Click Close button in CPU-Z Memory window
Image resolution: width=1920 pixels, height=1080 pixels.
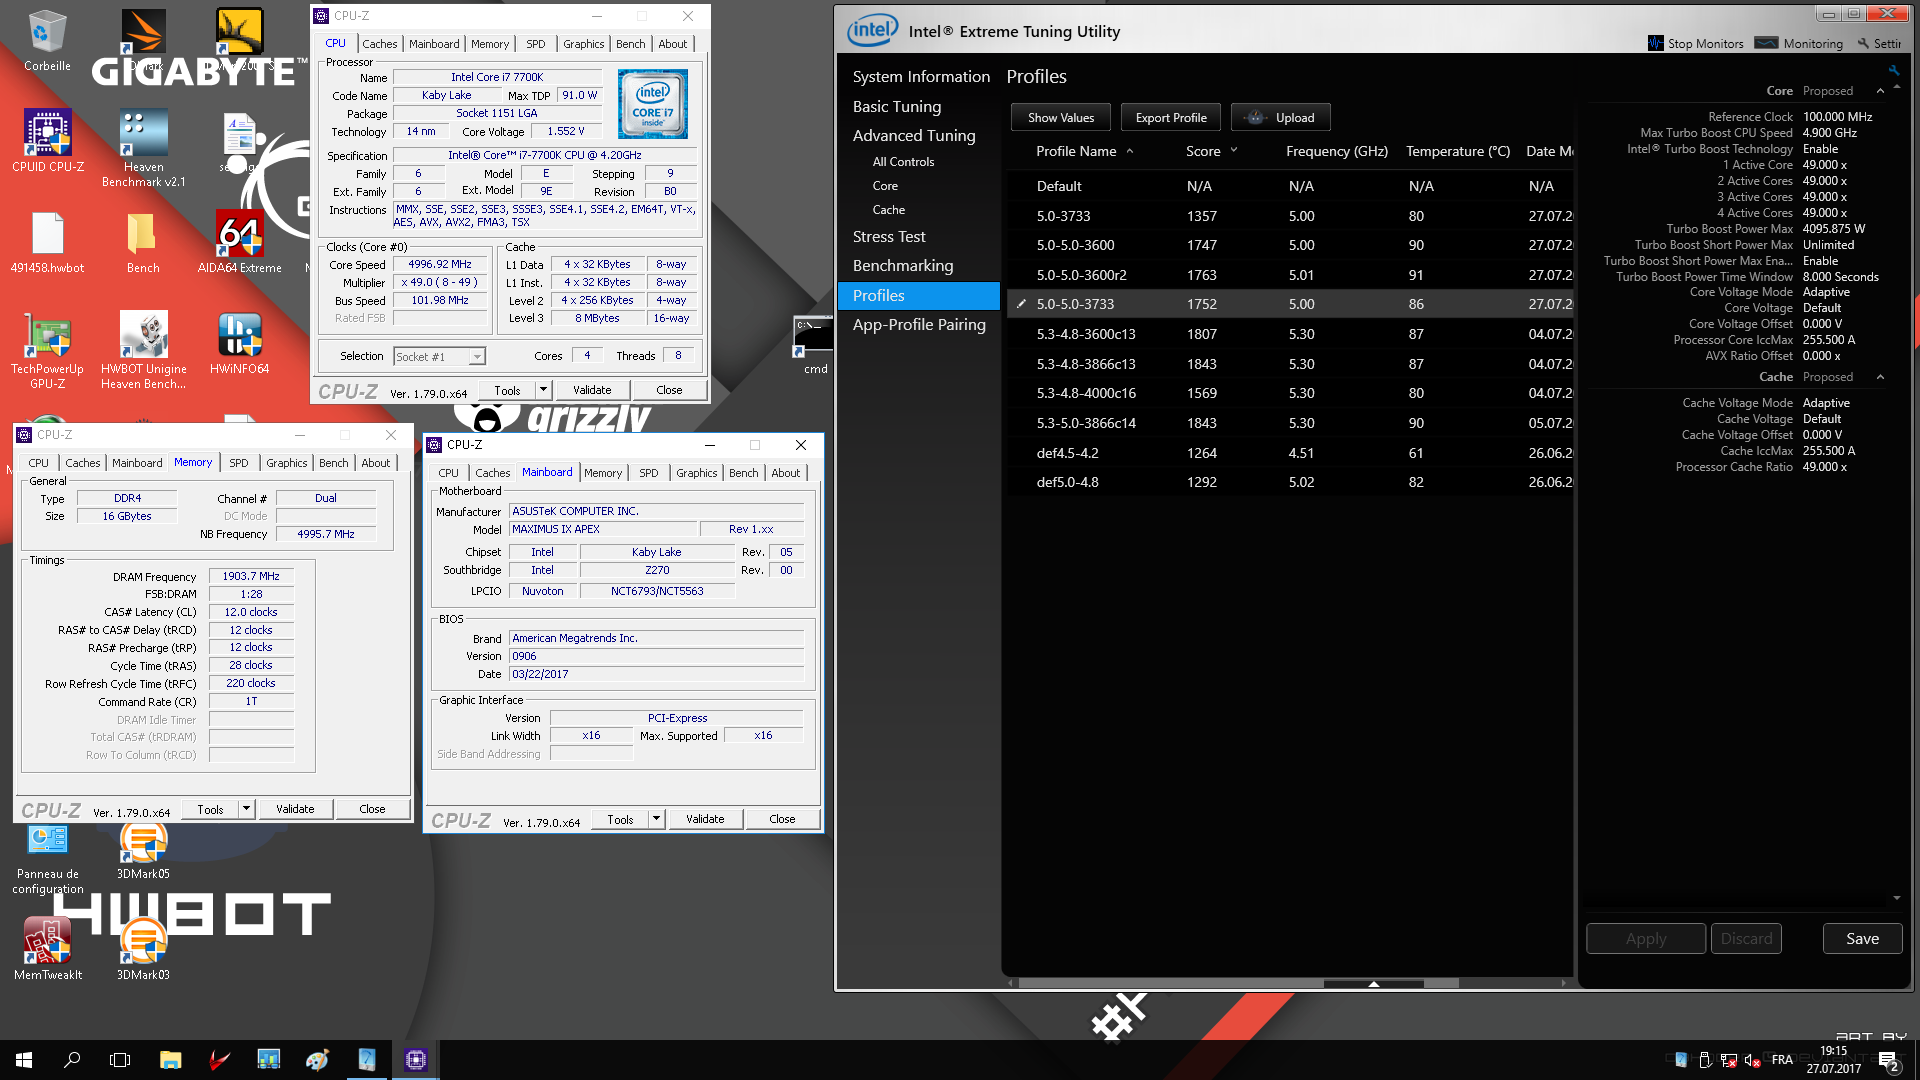372,809
